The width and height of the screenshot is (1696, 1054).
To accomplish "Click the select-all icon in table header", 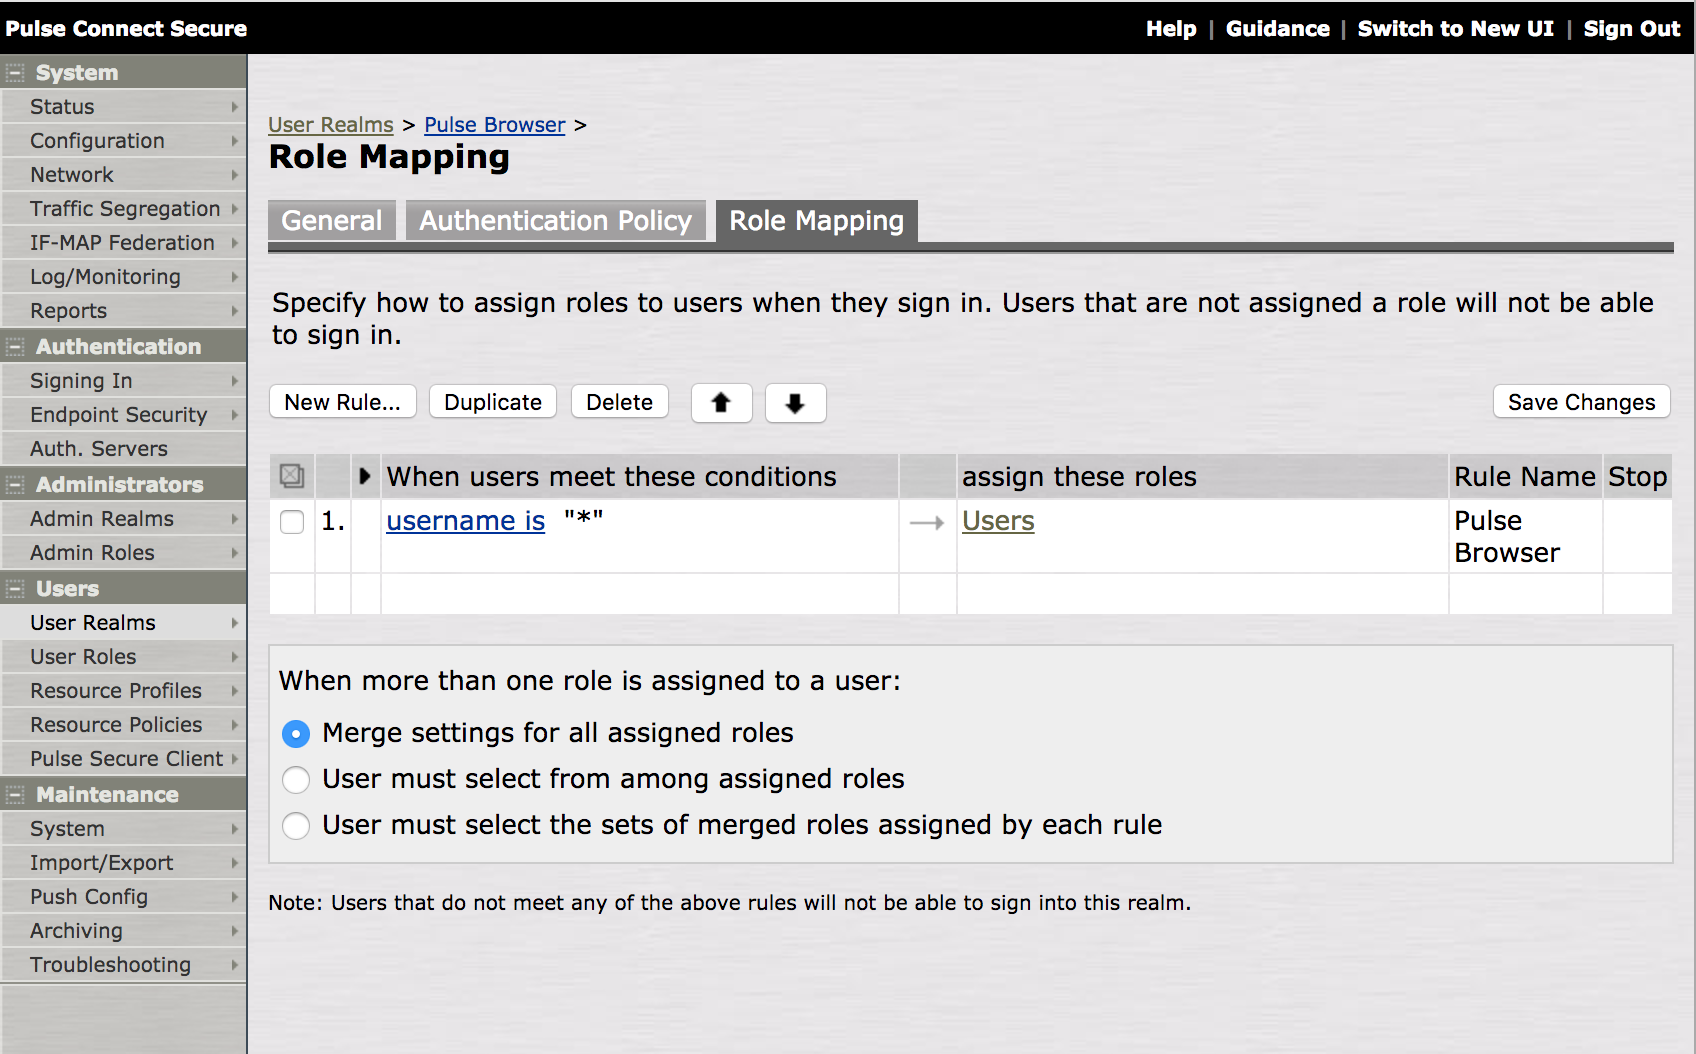I will click(292, 476).
